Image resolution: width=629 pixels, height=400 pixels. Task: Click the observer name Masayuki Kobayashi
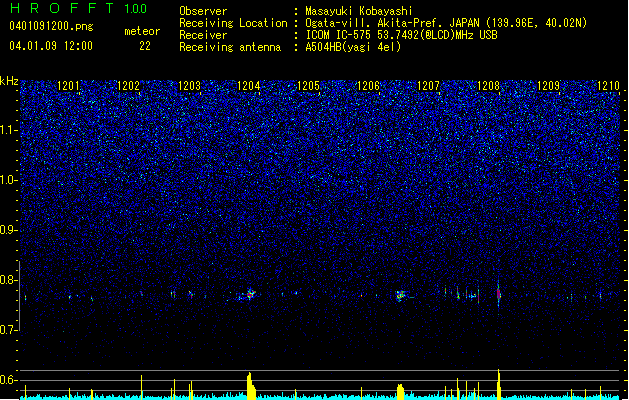coord(359,11)
